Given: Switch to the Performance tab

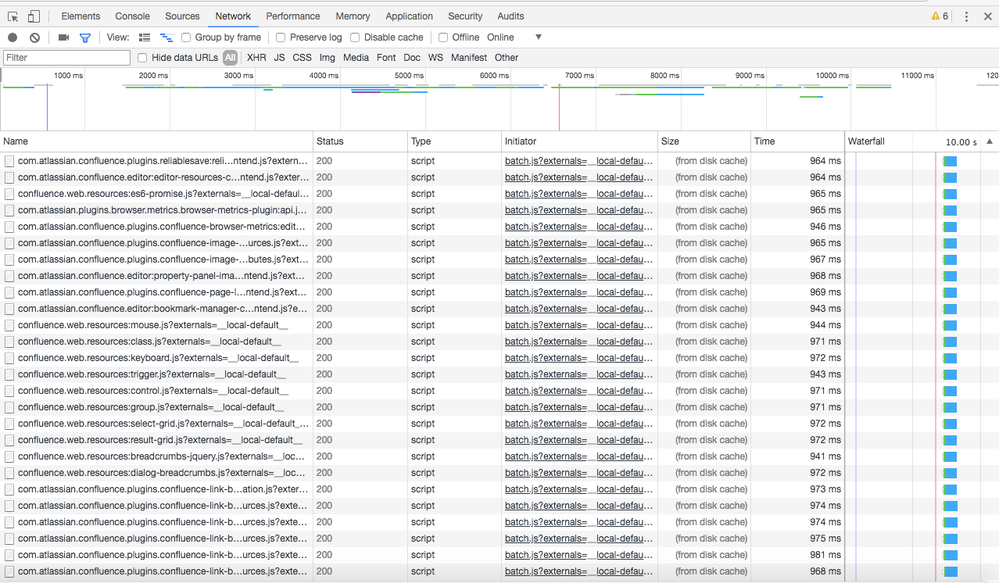Looking at the screenshot, I should (293, 16).
